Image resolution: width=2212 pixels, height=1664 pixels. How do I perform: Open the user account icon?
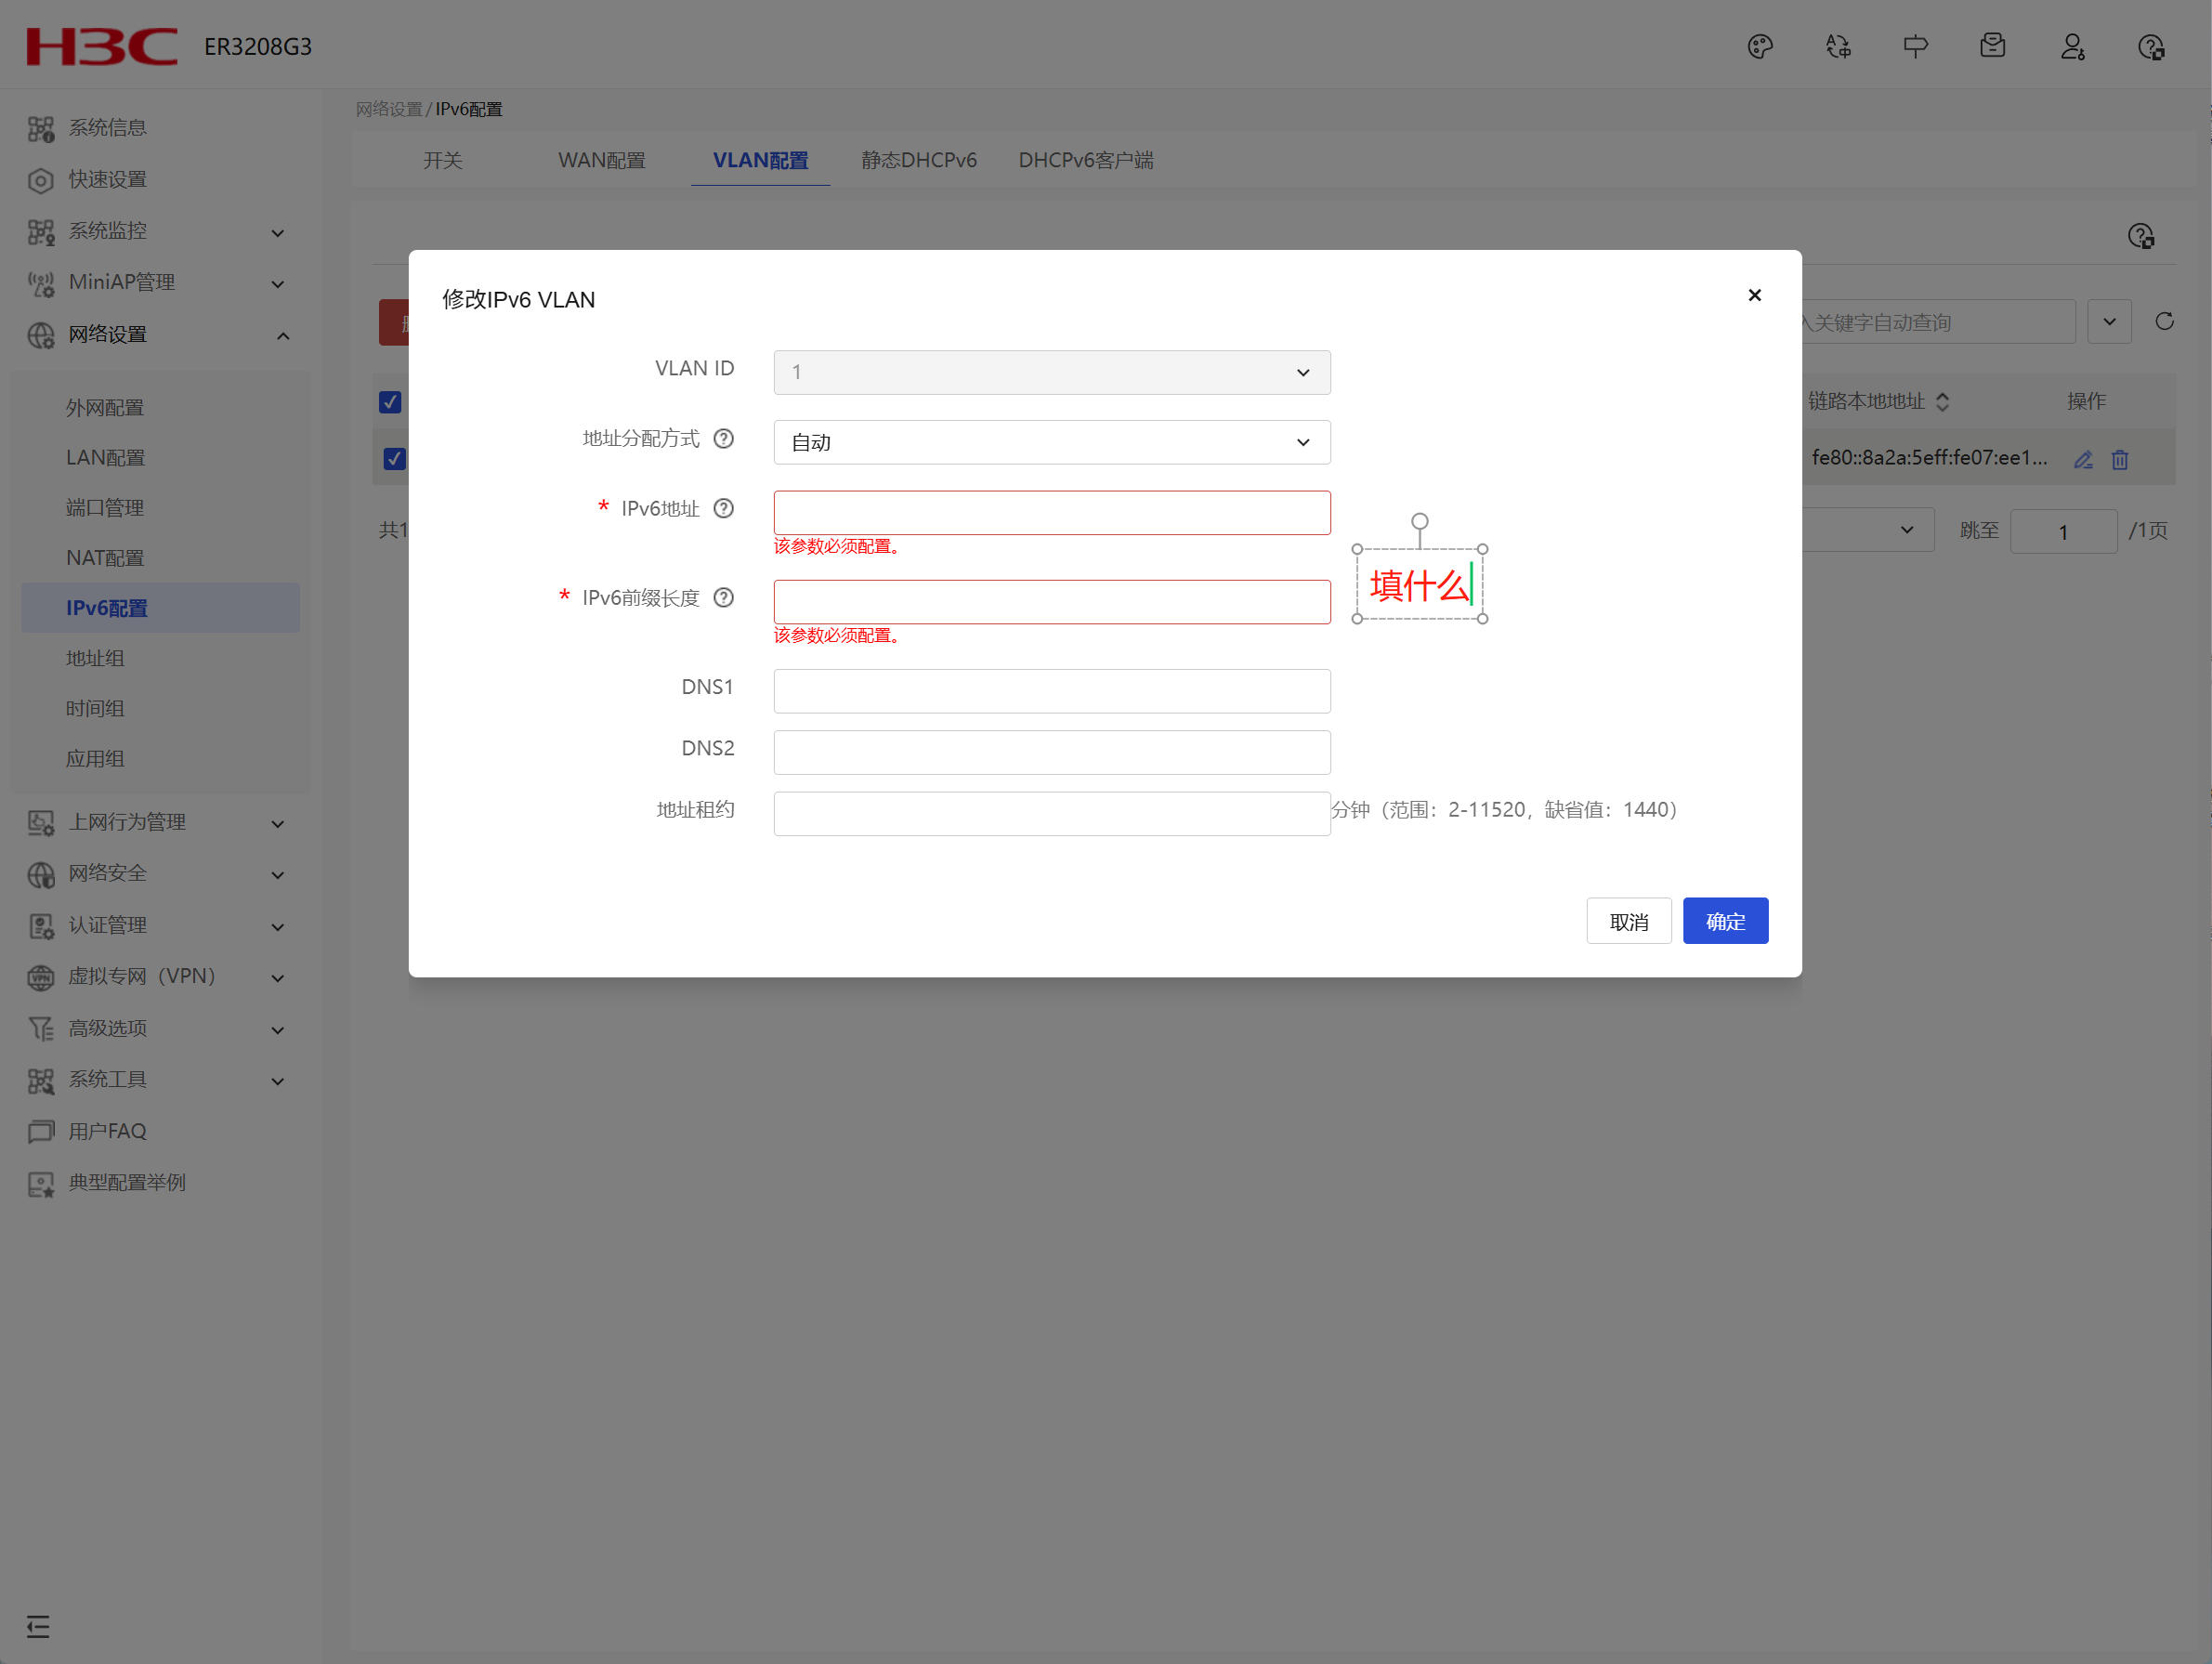tap(2072, 47)
